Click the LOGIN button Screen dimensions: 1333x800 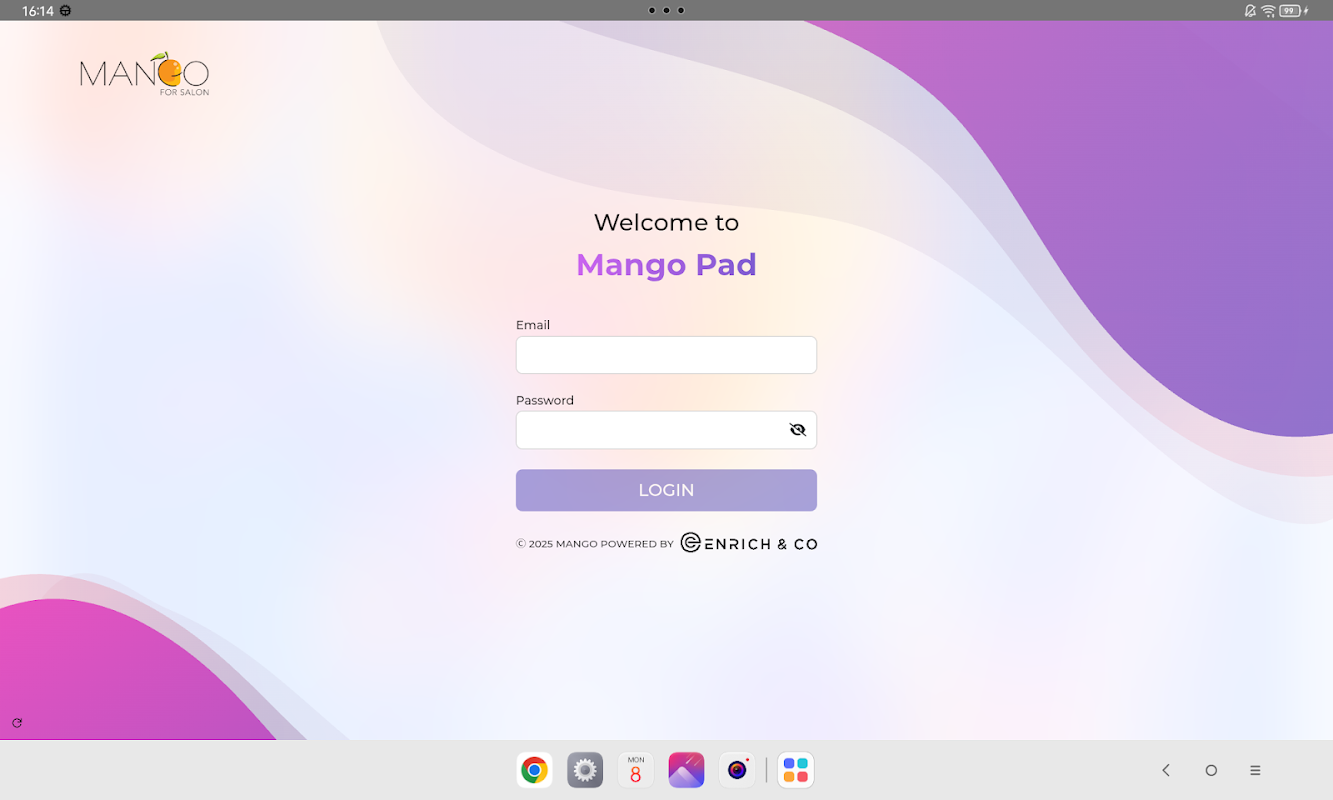point(666,490)
